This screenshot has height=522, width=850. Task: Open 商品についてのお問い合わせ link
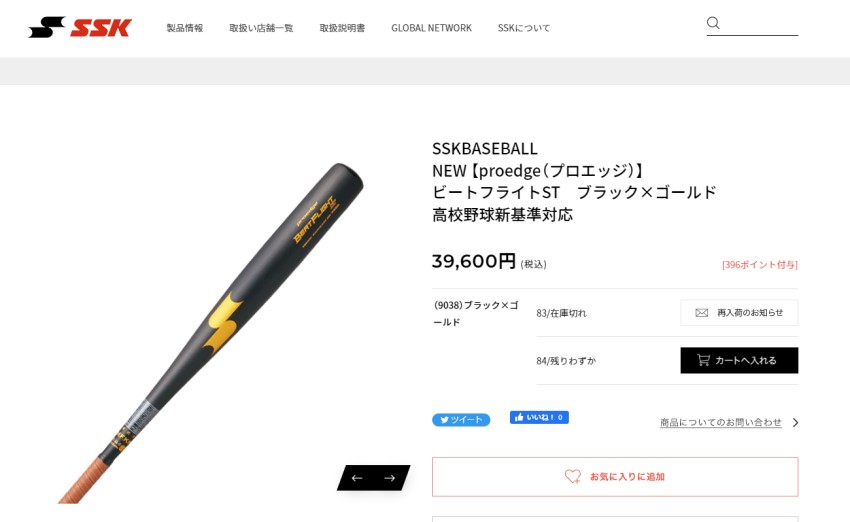(720, 422)
